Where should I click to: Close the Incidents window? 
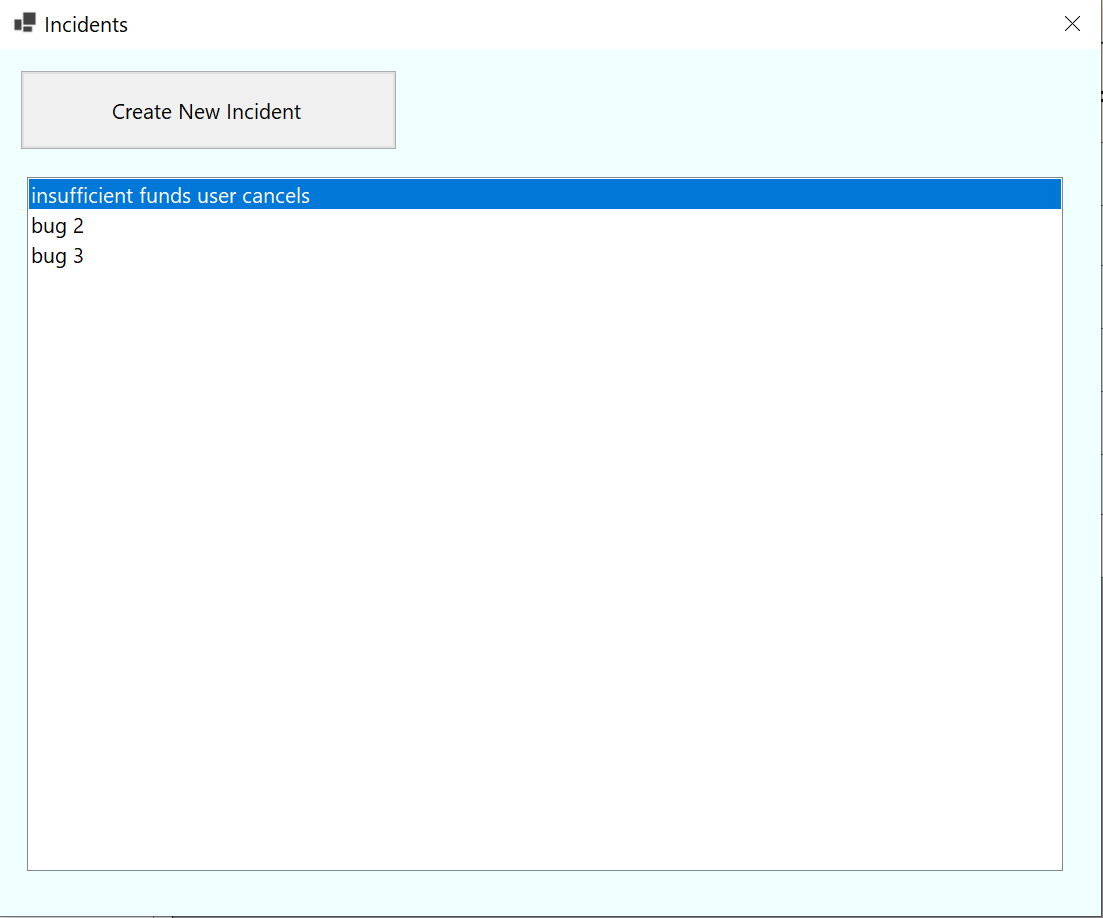point(1072,24)
